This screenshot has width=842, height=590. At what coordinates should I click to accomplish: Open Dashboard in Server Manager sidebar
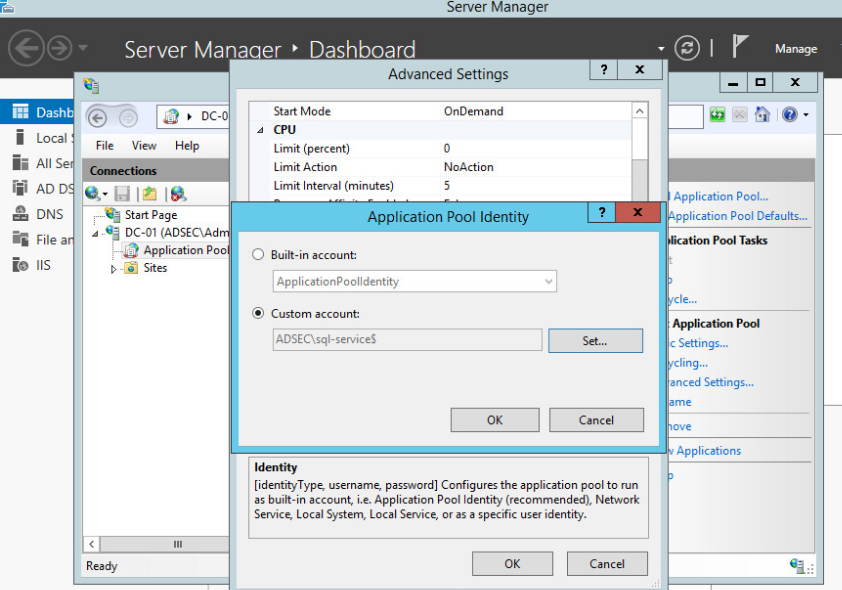(x=37, y=112)
